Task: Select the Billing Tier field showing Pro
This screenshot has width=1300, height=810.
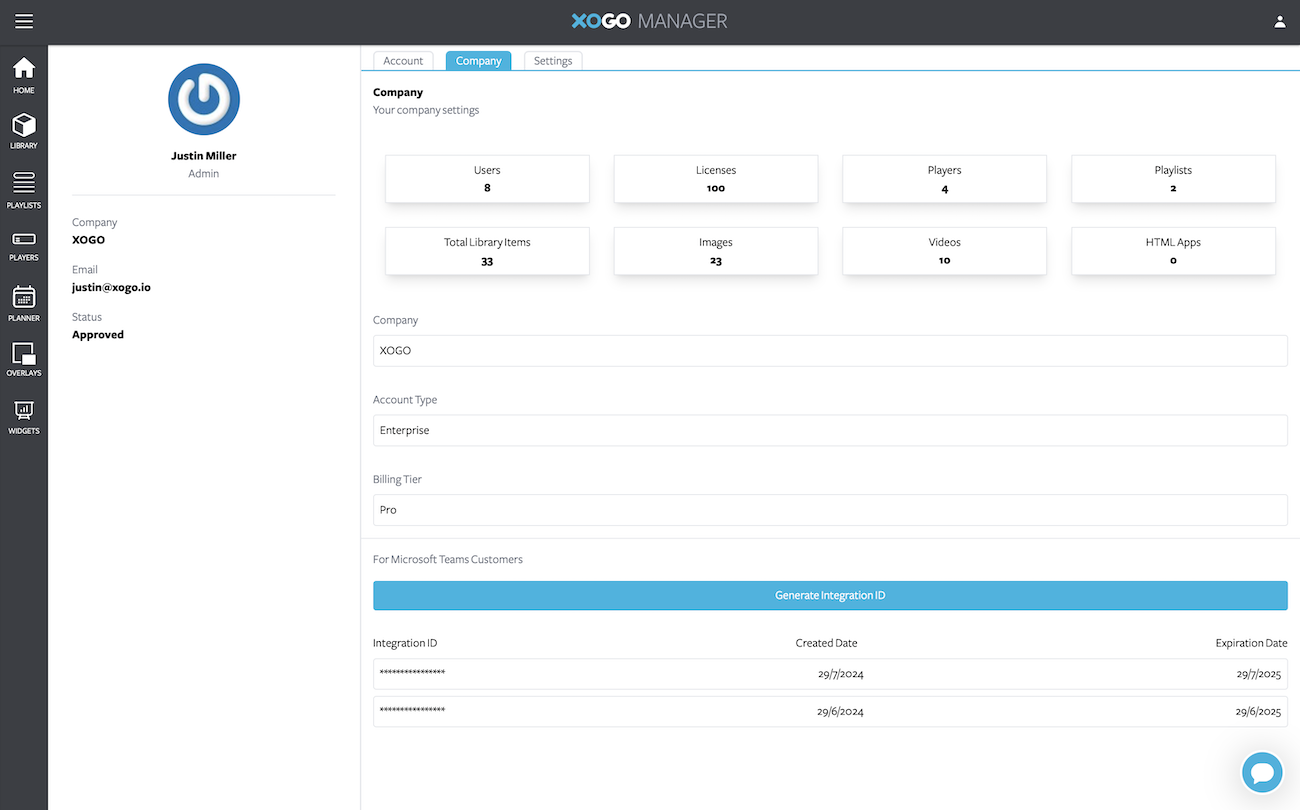Action: [830, 509]
